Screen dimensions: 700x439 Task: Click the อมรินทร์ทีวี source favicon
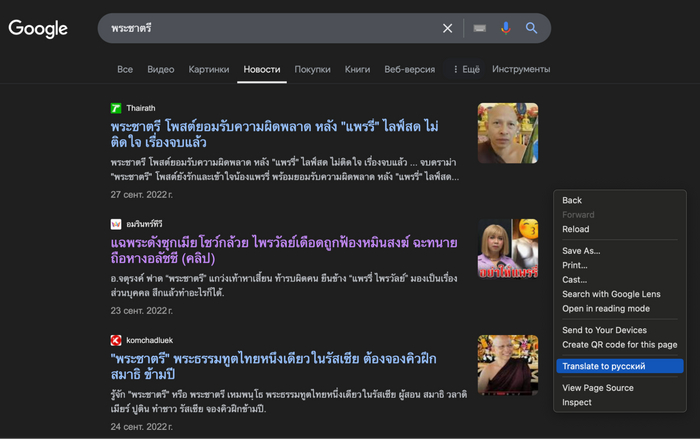click(116, 224)
